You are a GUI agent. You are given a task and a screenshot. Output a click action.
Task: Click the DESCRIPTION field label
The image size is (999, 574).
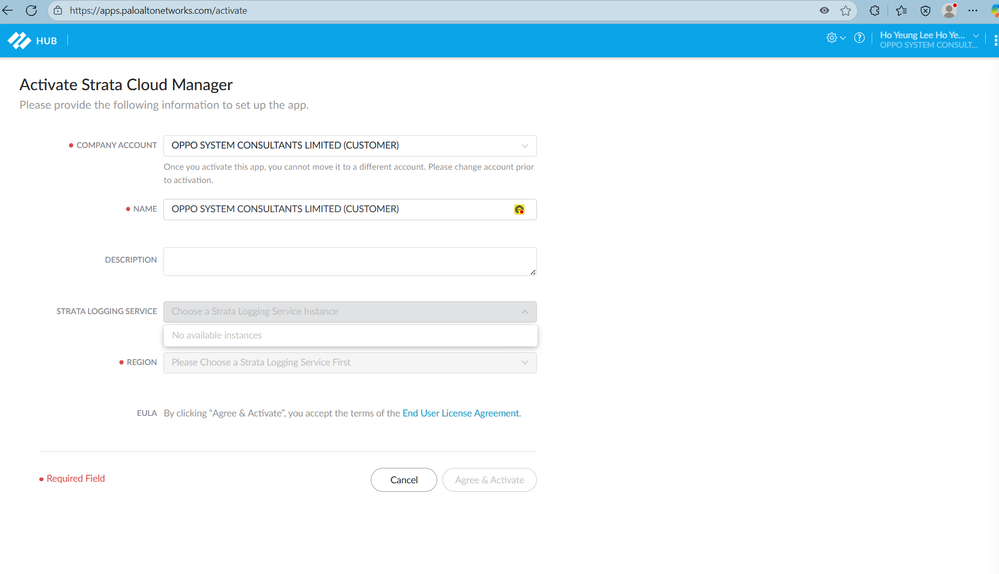(131, 260)
